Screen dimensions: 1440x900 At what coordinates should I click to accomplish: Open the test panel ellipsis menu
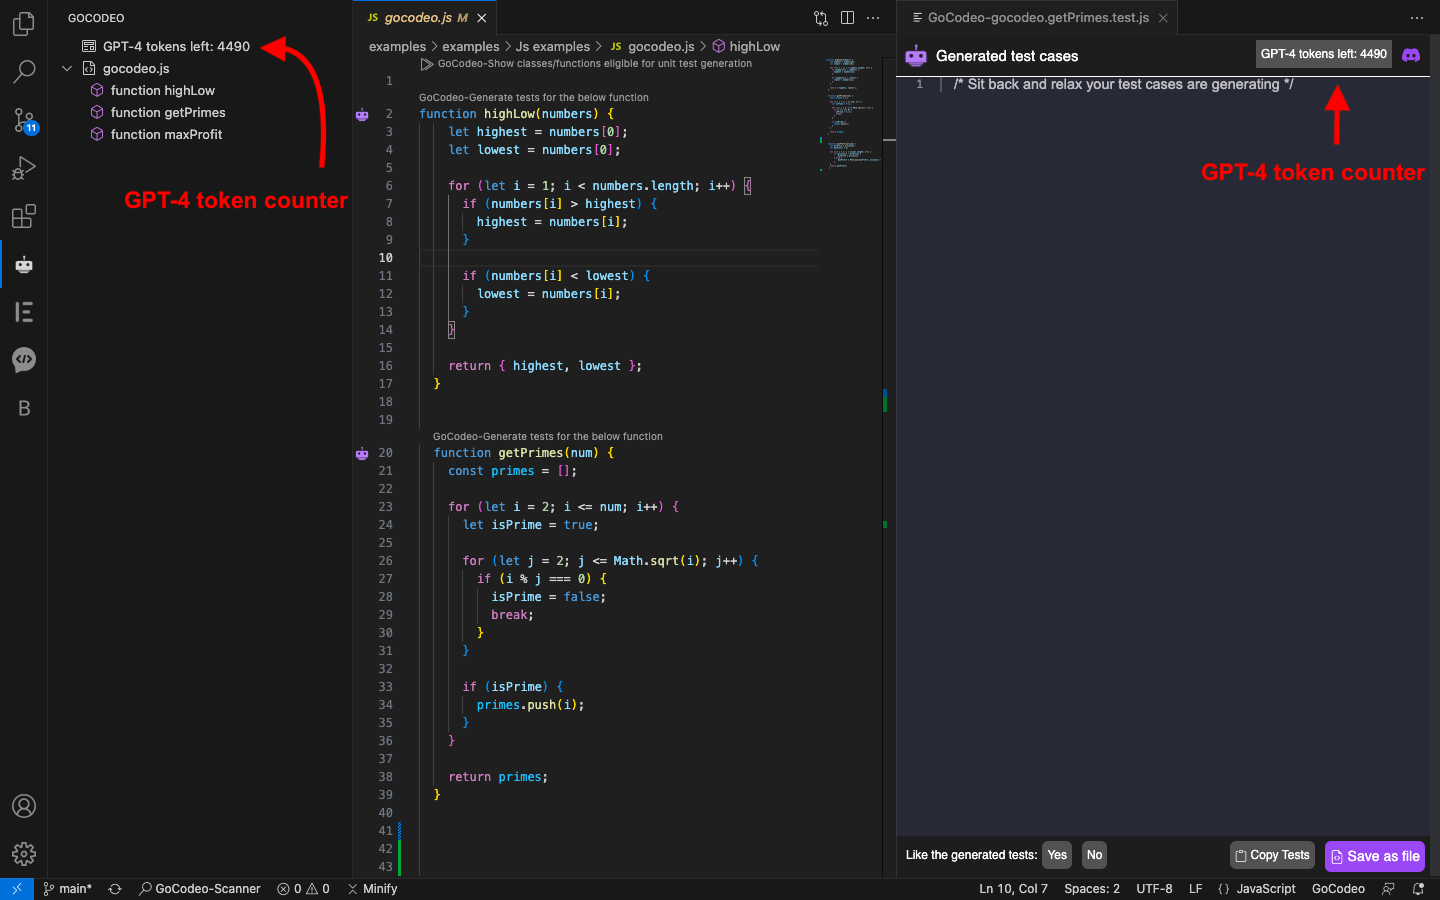pos(1417,17)
